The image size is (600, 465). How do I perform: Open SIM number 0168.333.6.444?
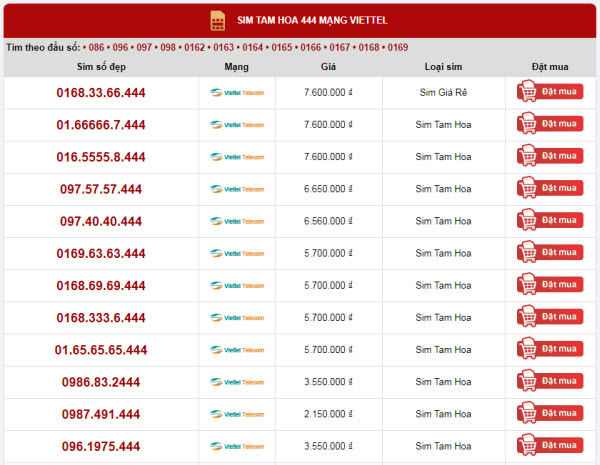(101, 318)
